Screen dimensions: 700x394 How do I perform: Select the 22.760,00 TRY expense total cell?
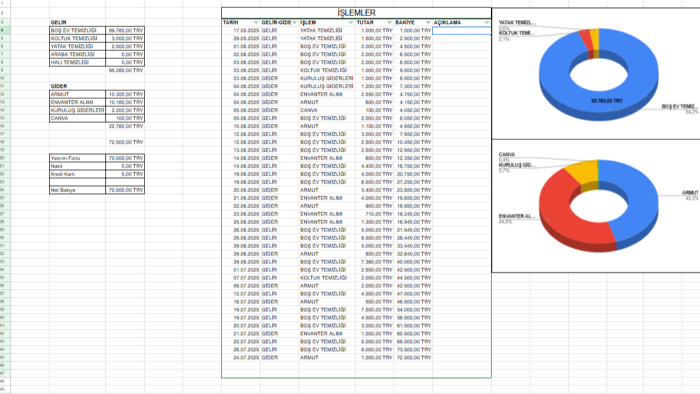pos(125,126)
